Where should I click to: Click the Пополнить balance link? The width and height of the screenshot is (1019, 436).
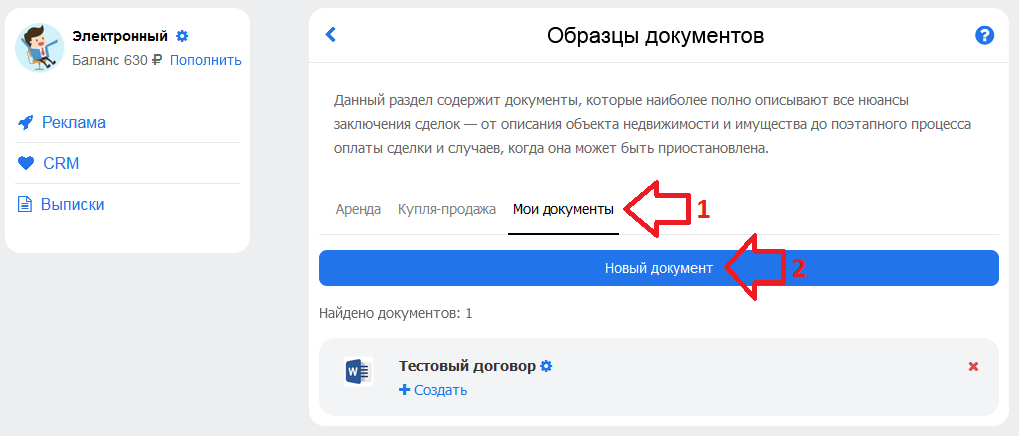pyautogui.click(x=205, y=60)
